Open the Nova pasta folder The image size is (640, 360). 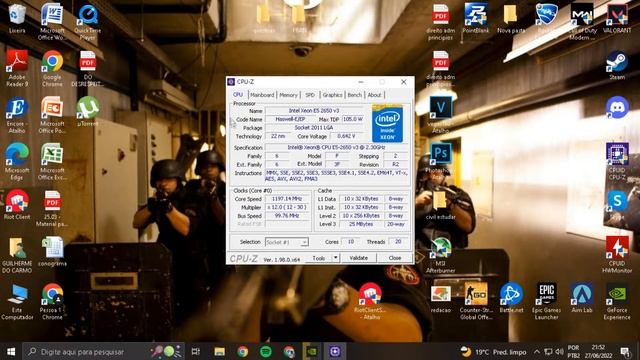511,18
